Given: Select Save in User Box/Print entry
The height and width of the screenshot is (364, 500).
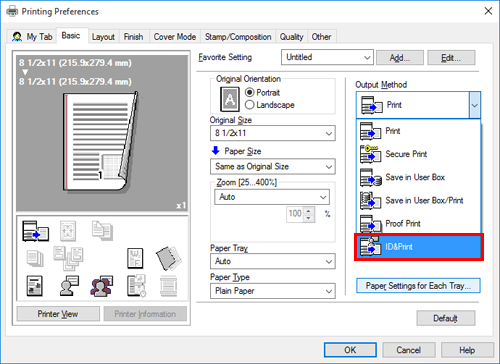Looking at the screenshot, I should pyautogui.click(x=419, y=201).
